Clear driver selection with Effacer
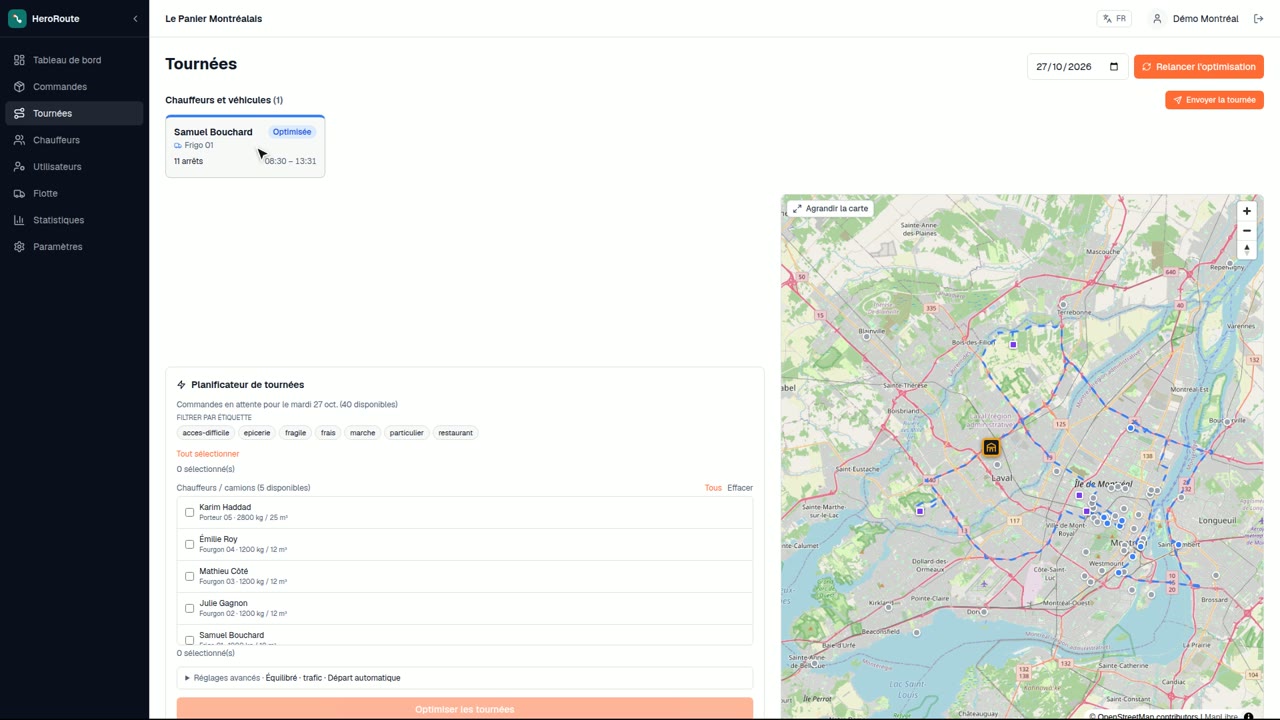The width and height of the screenshot is (1280, 720). (x=740, y=488)
